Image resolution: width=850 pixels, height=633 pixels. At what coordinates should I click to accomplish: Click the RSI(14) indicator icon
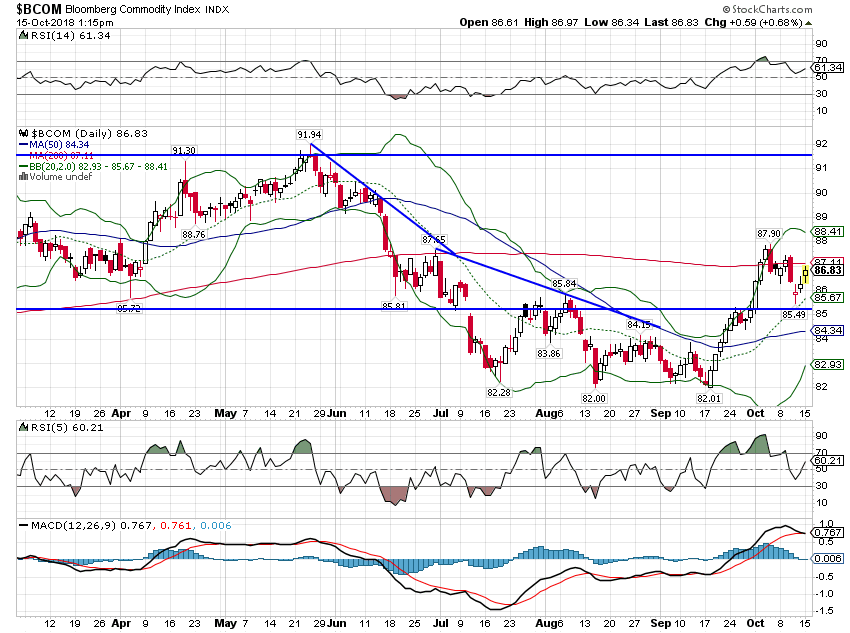coord(23,36)
